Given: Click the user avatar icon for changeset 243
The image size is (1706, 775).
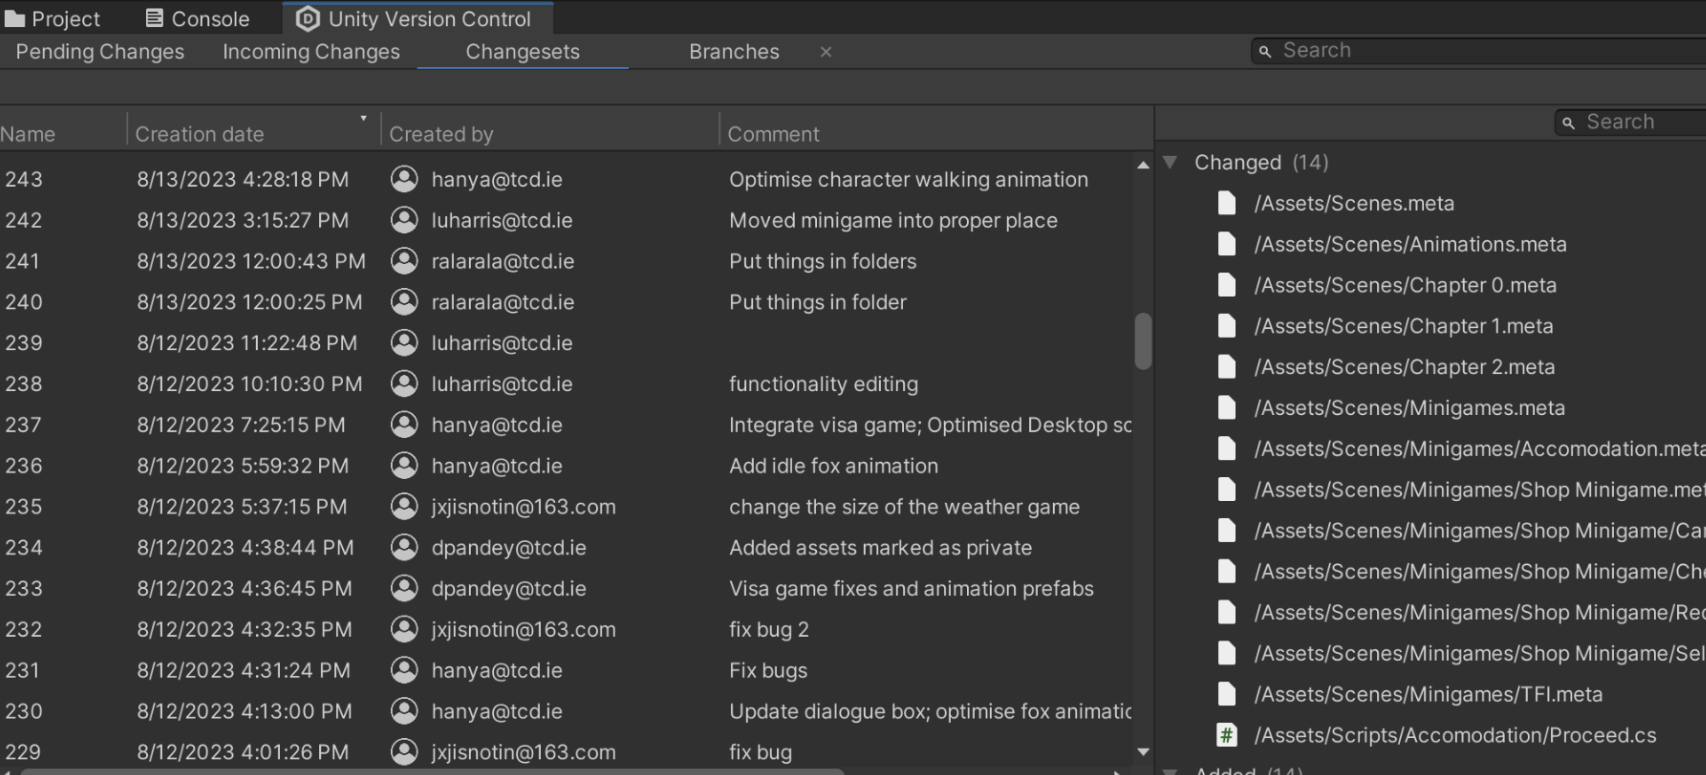Looking at the screenshot, I should [x=404, y=179].
